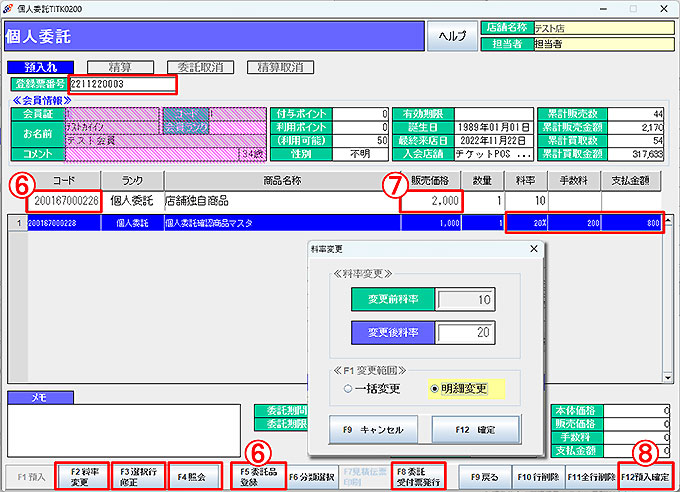
Task: Click the 手数料 column header
Action: [x=574, y=180]
